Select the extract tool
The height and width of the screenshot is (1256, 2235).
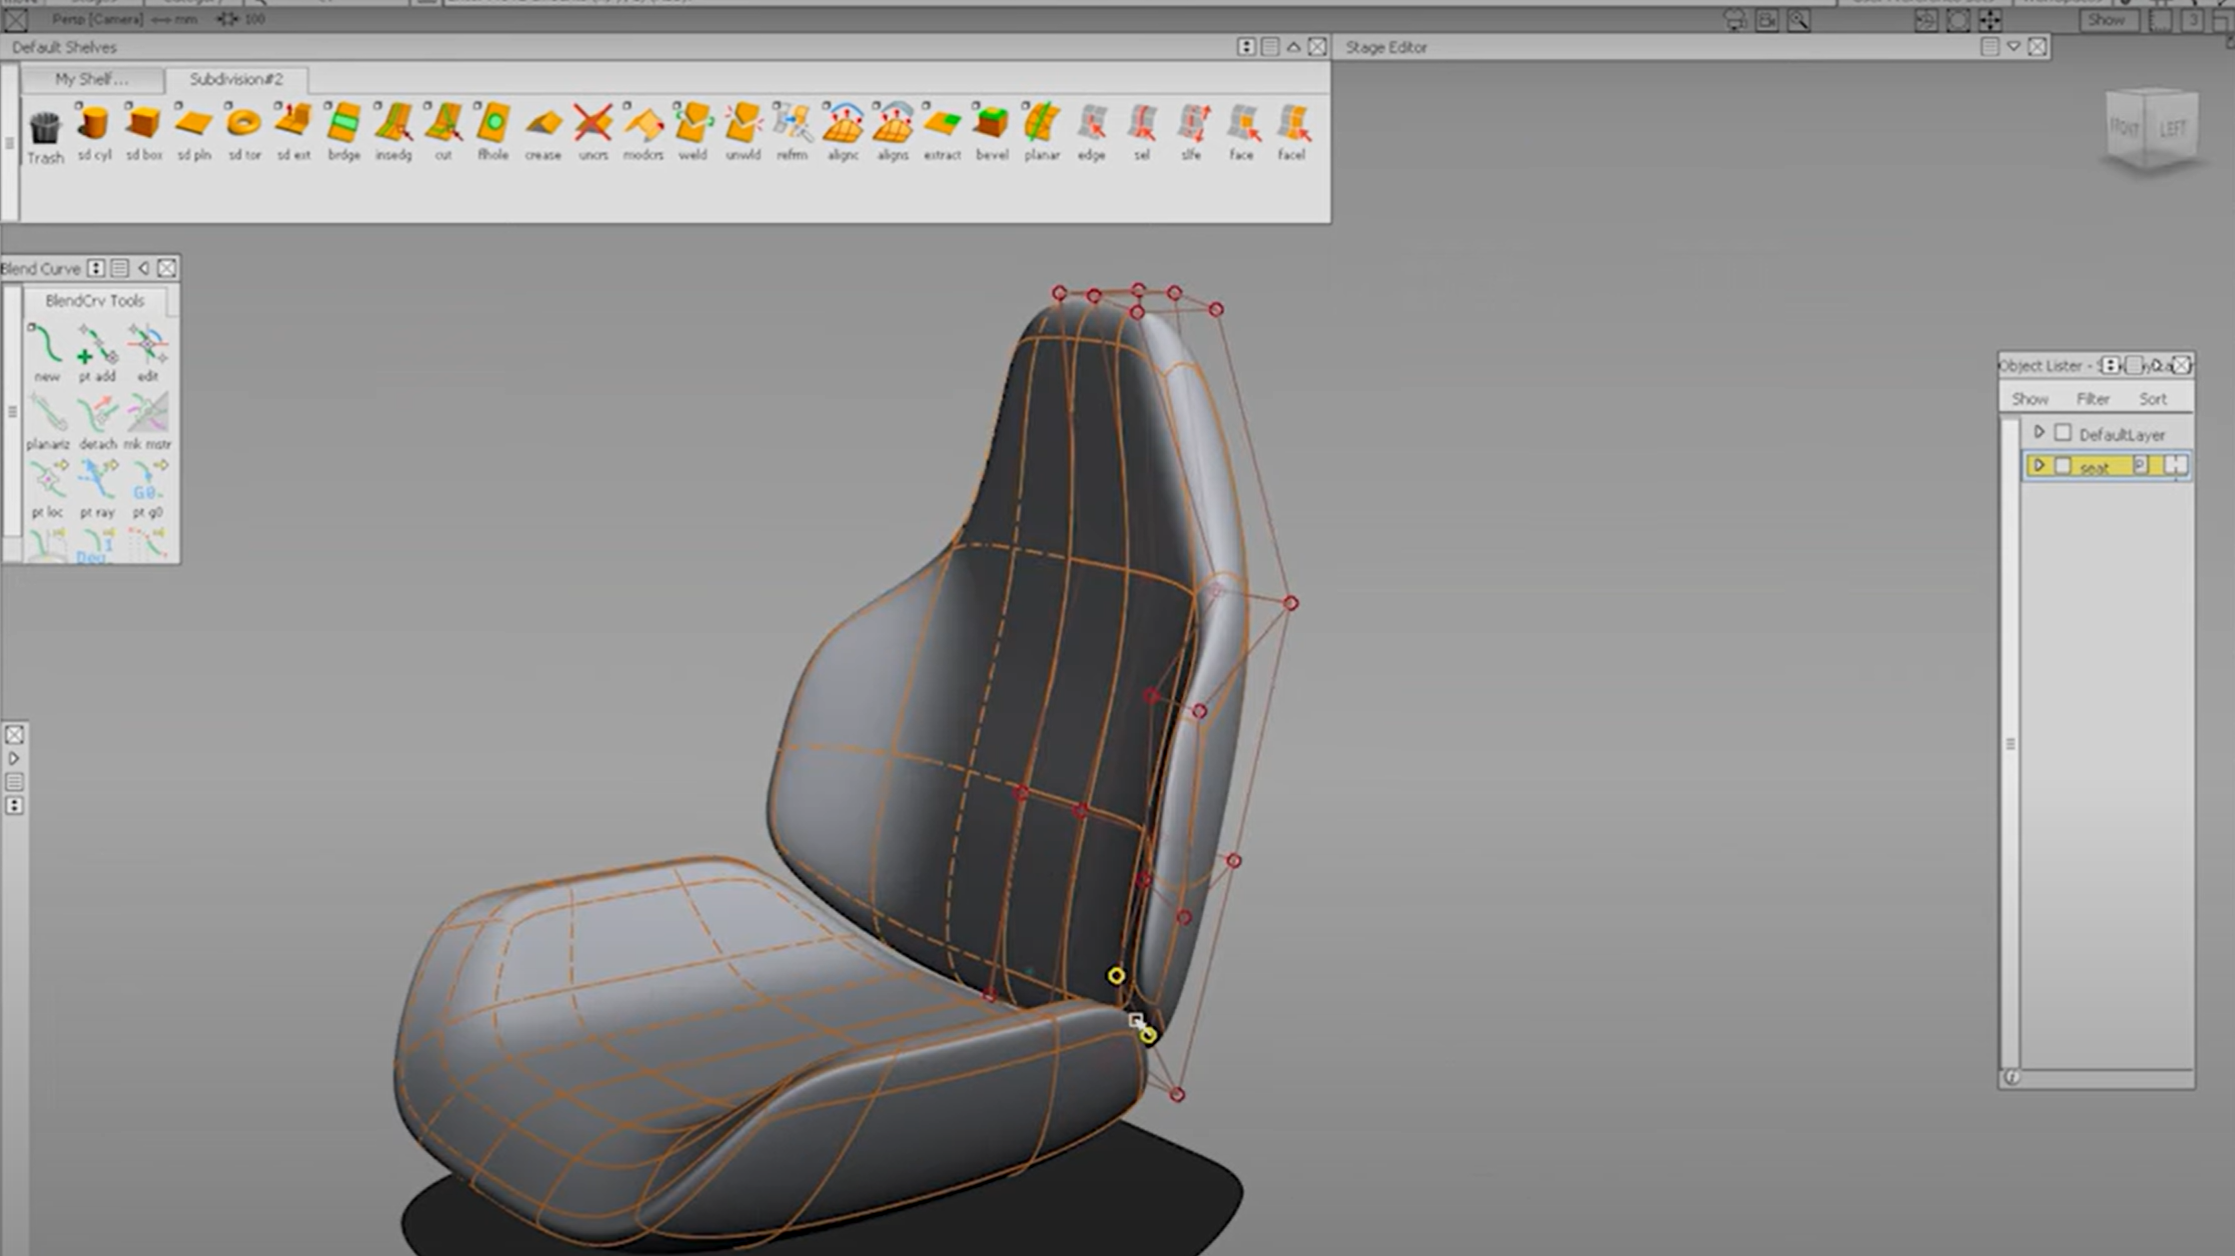(x=941, y=128)
